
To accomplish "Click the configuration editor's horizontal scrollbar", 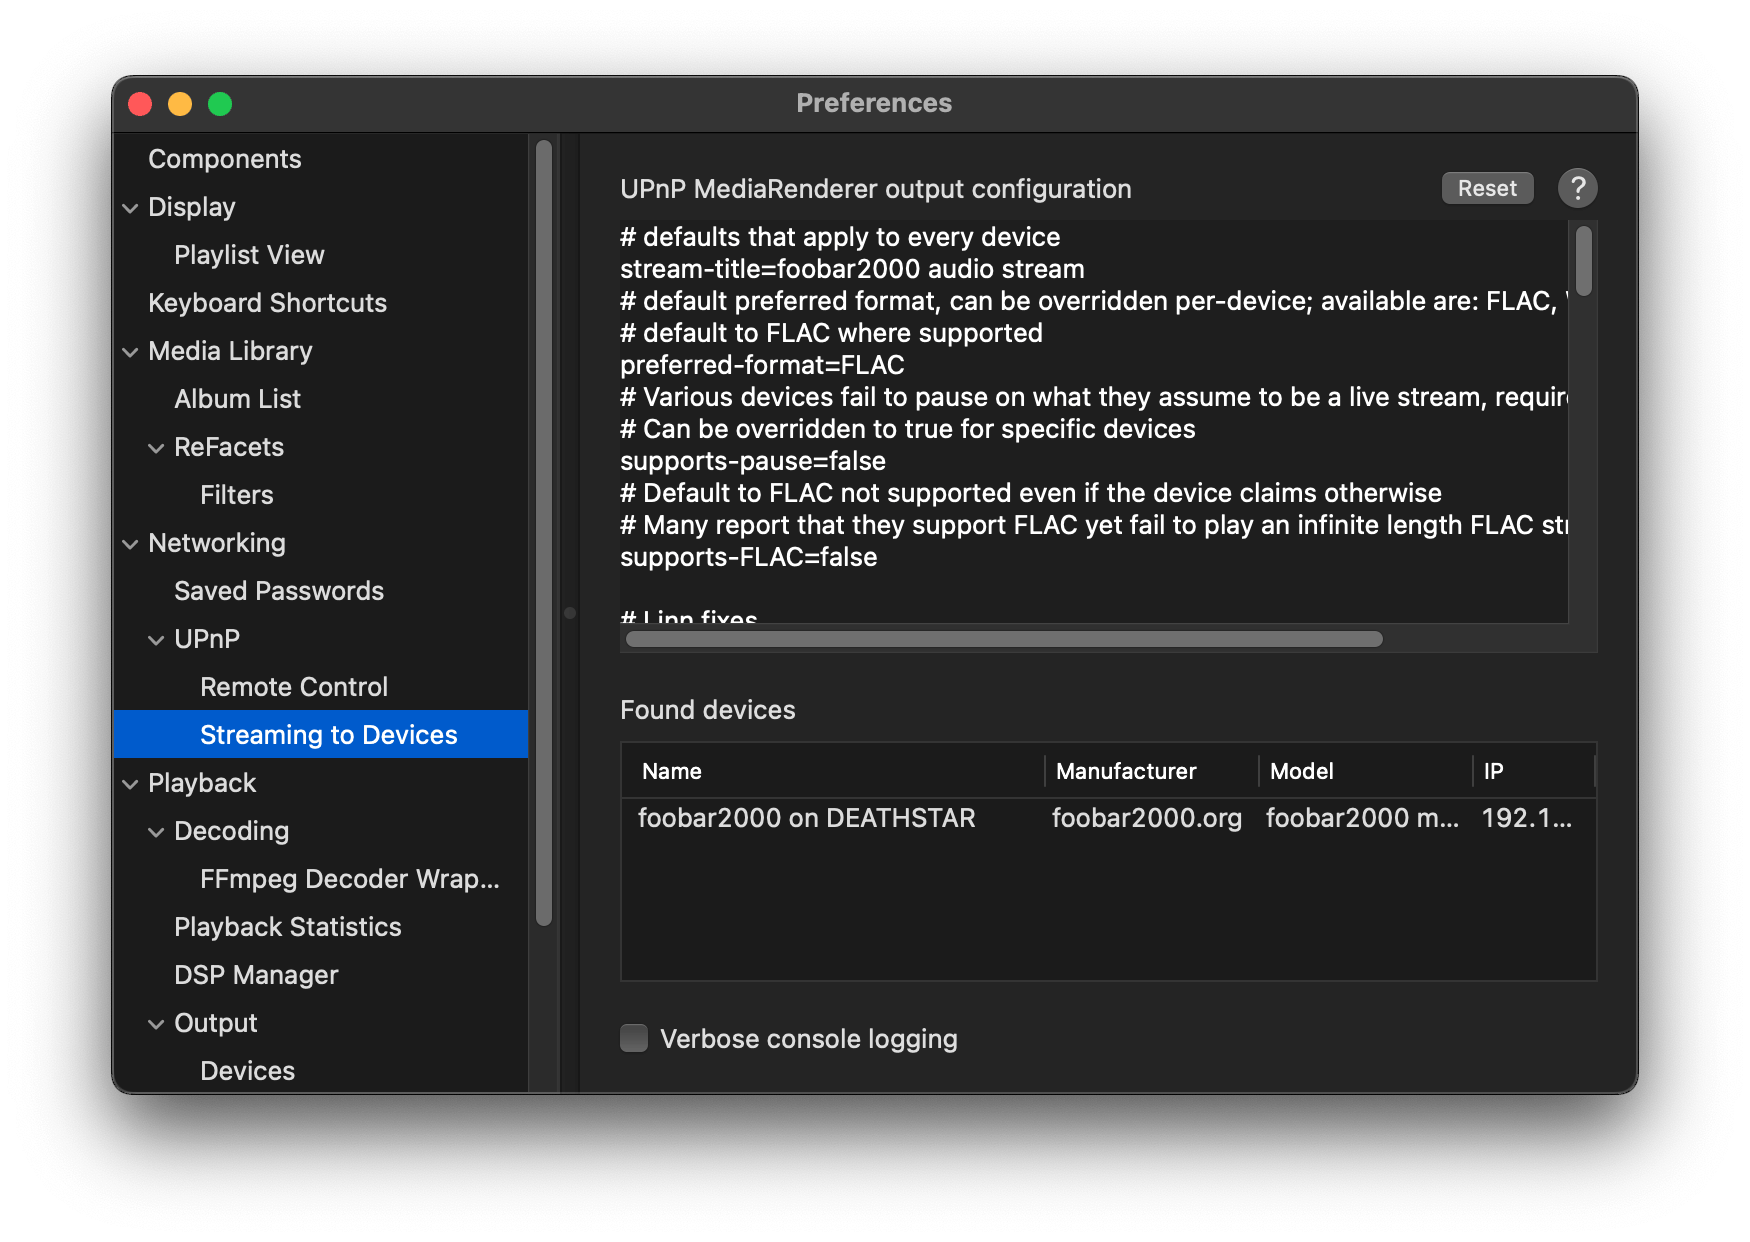I will point(1004,639).
